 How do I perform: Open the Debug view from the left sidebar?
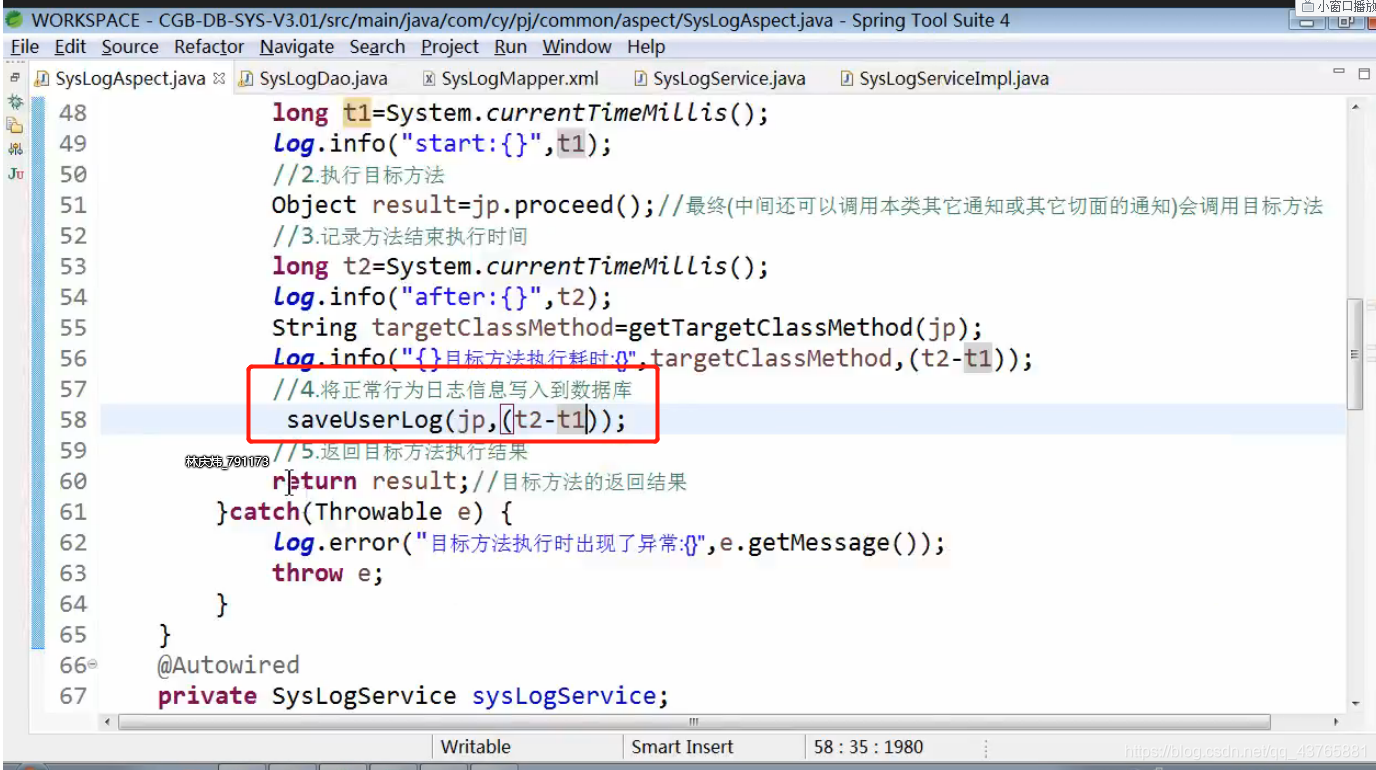[15, 102]
